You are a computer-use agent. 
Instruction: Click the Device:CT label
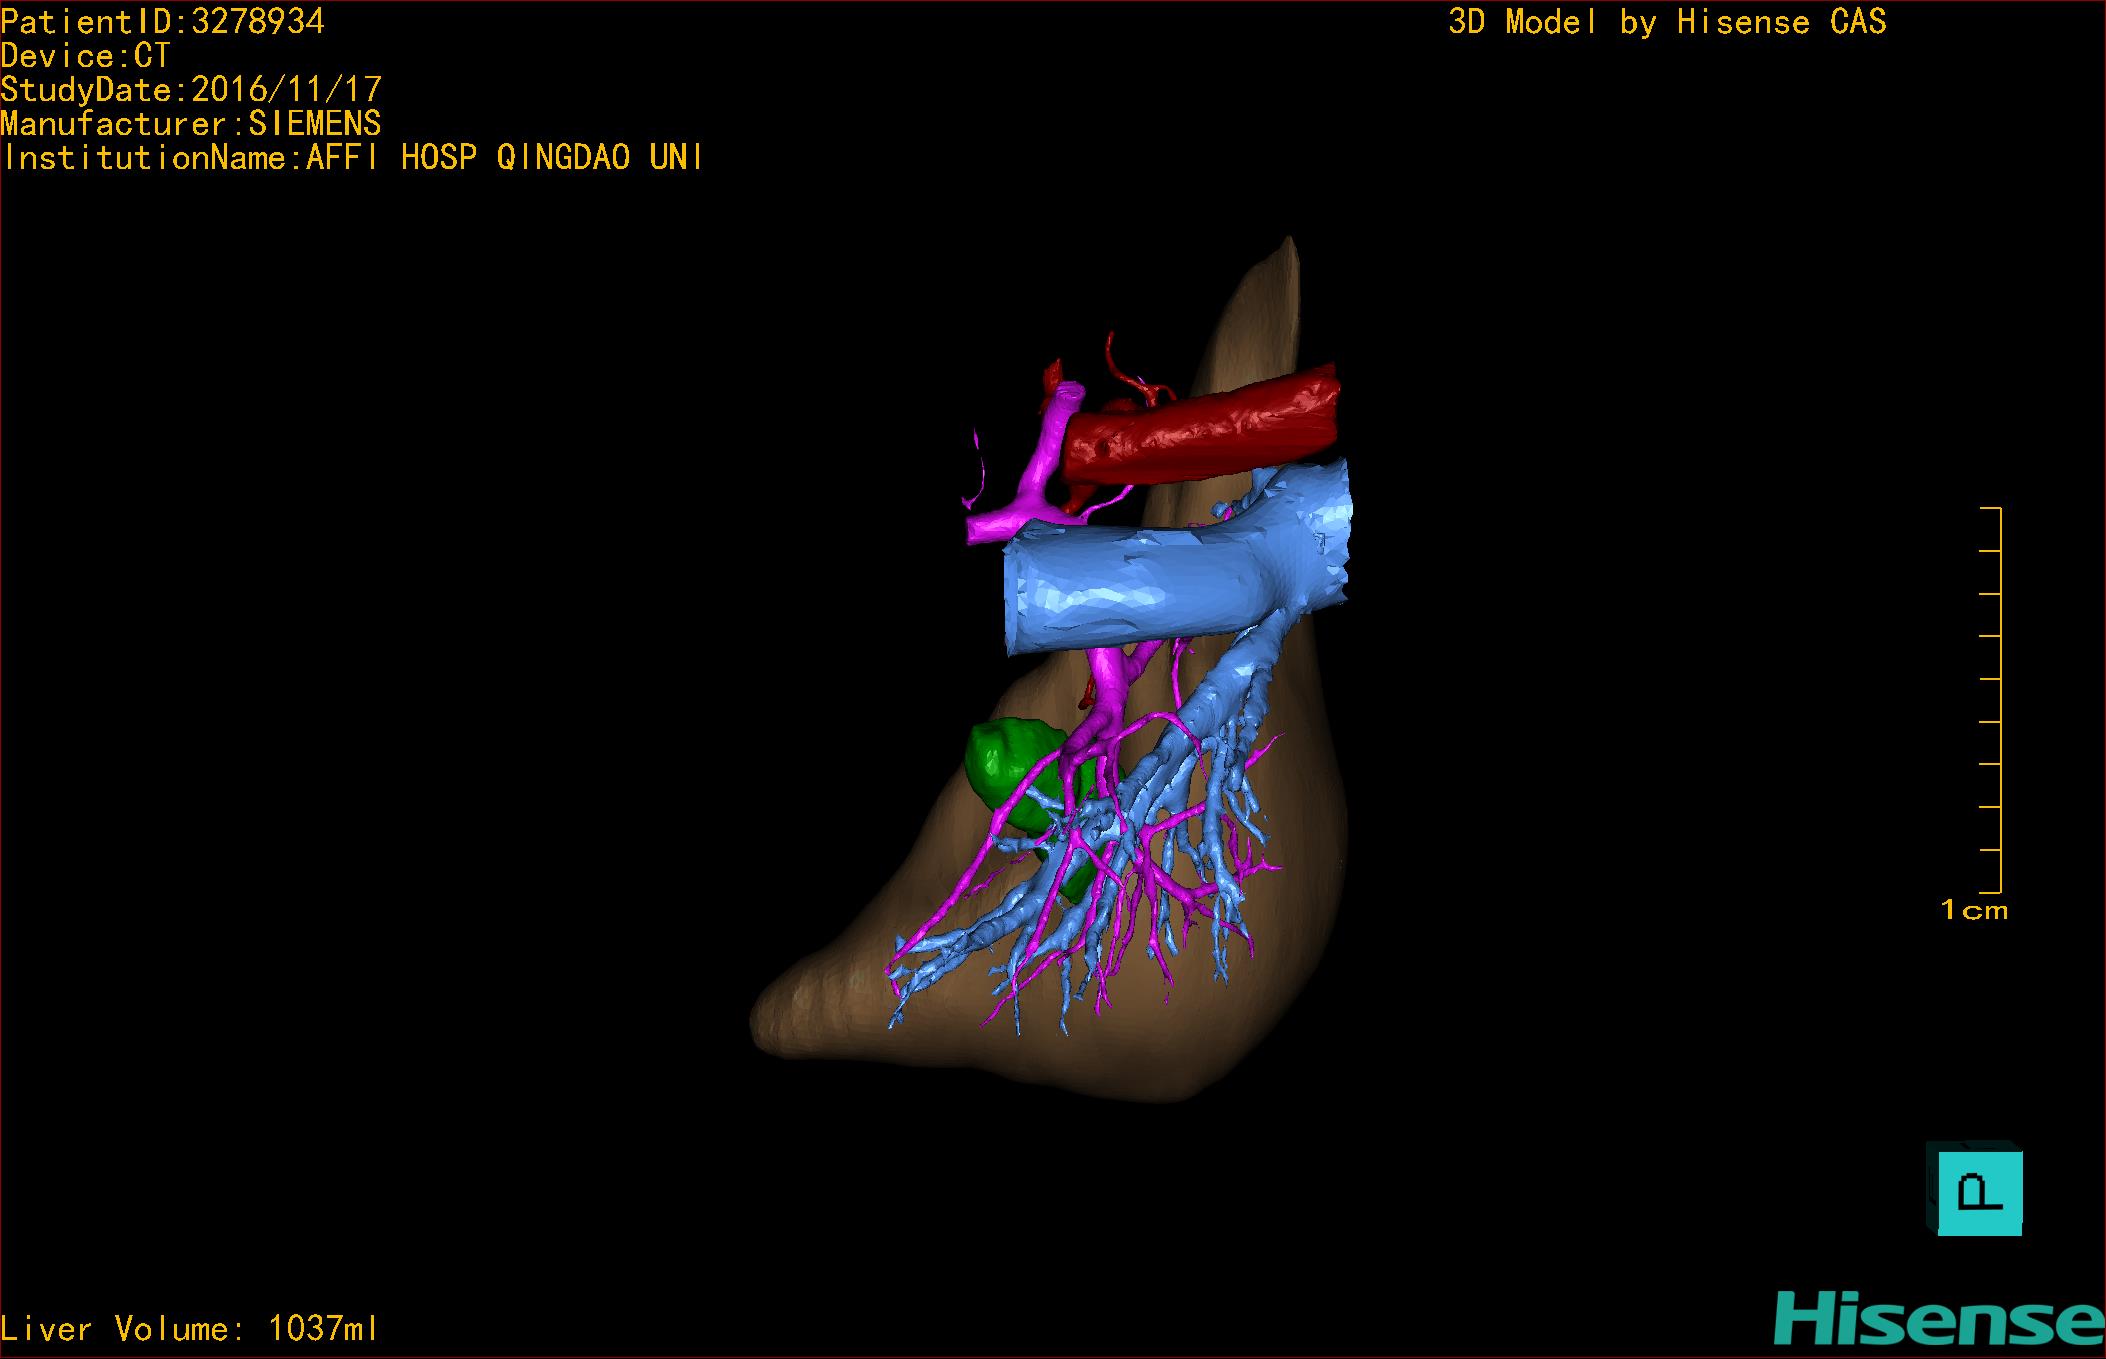(x=86, y=55)
